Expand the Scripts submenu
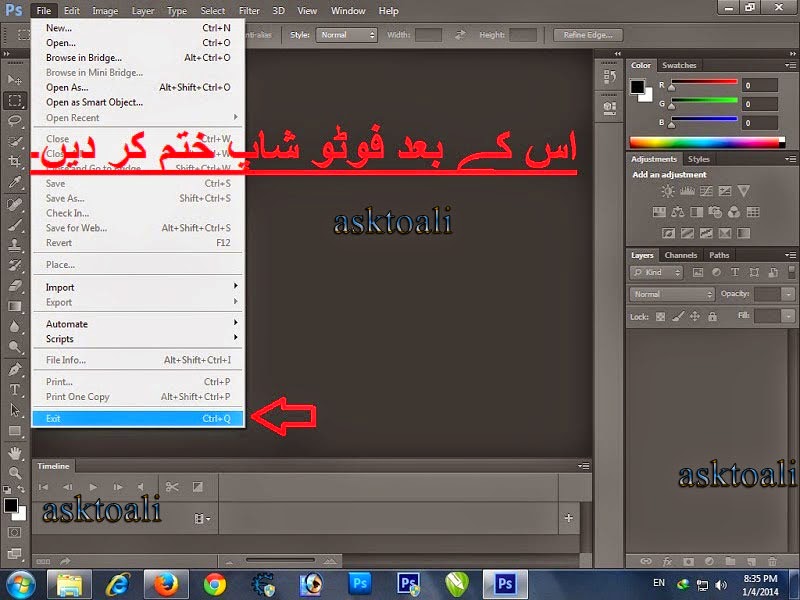The image size is (800, 600). (x=138, y=339)
